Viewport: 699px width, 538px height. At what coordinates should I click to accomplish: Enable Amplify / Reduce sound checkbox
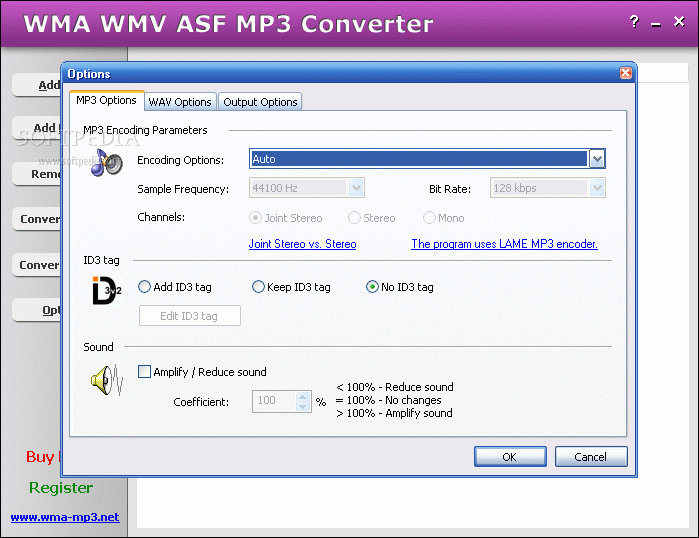coord(144,371)
